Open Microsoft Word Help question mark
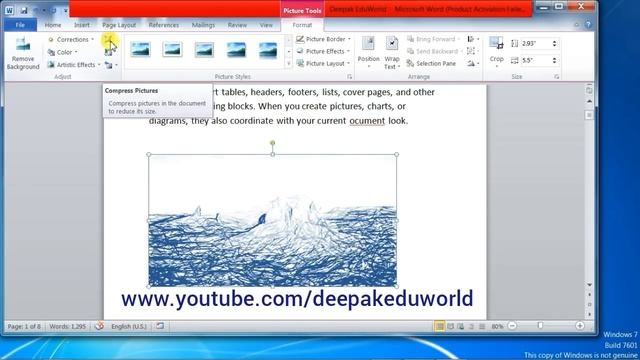This screenshot has width=640, height=360. pos(588,24)
